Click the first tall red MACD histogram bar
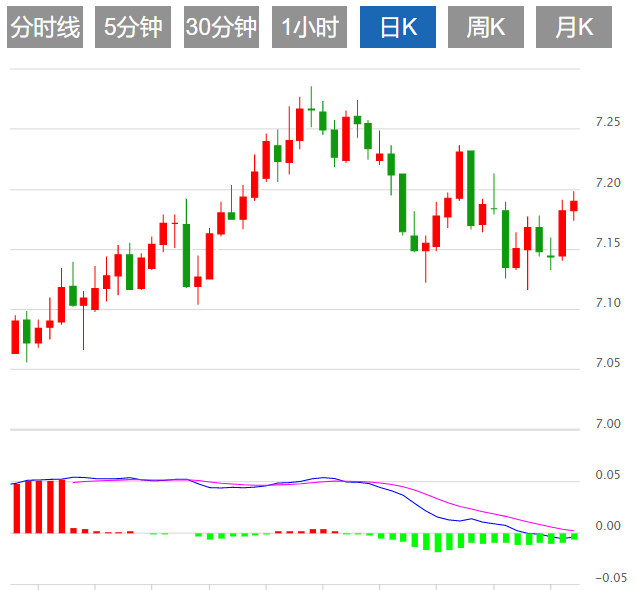The width and height of the screenshot is (636, 590). pos(17,508)
